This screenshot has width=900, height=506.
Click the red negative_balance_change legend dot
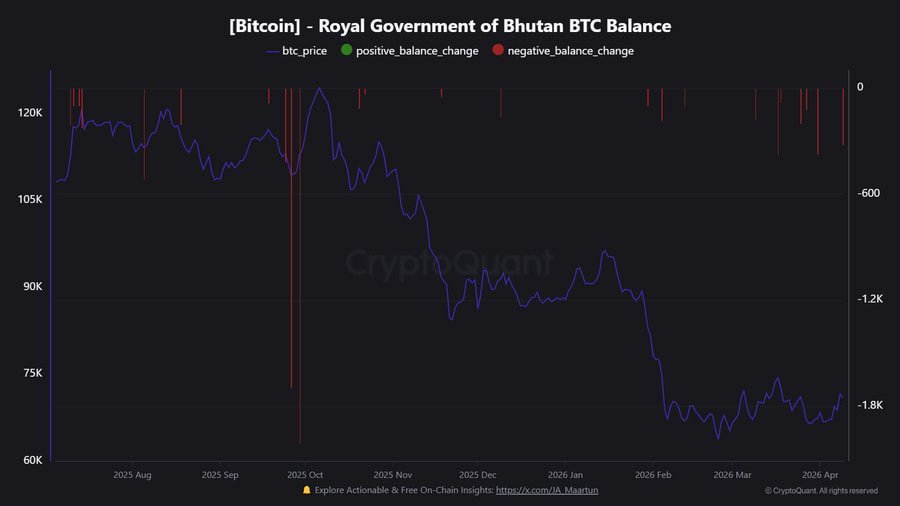point(497,51)
